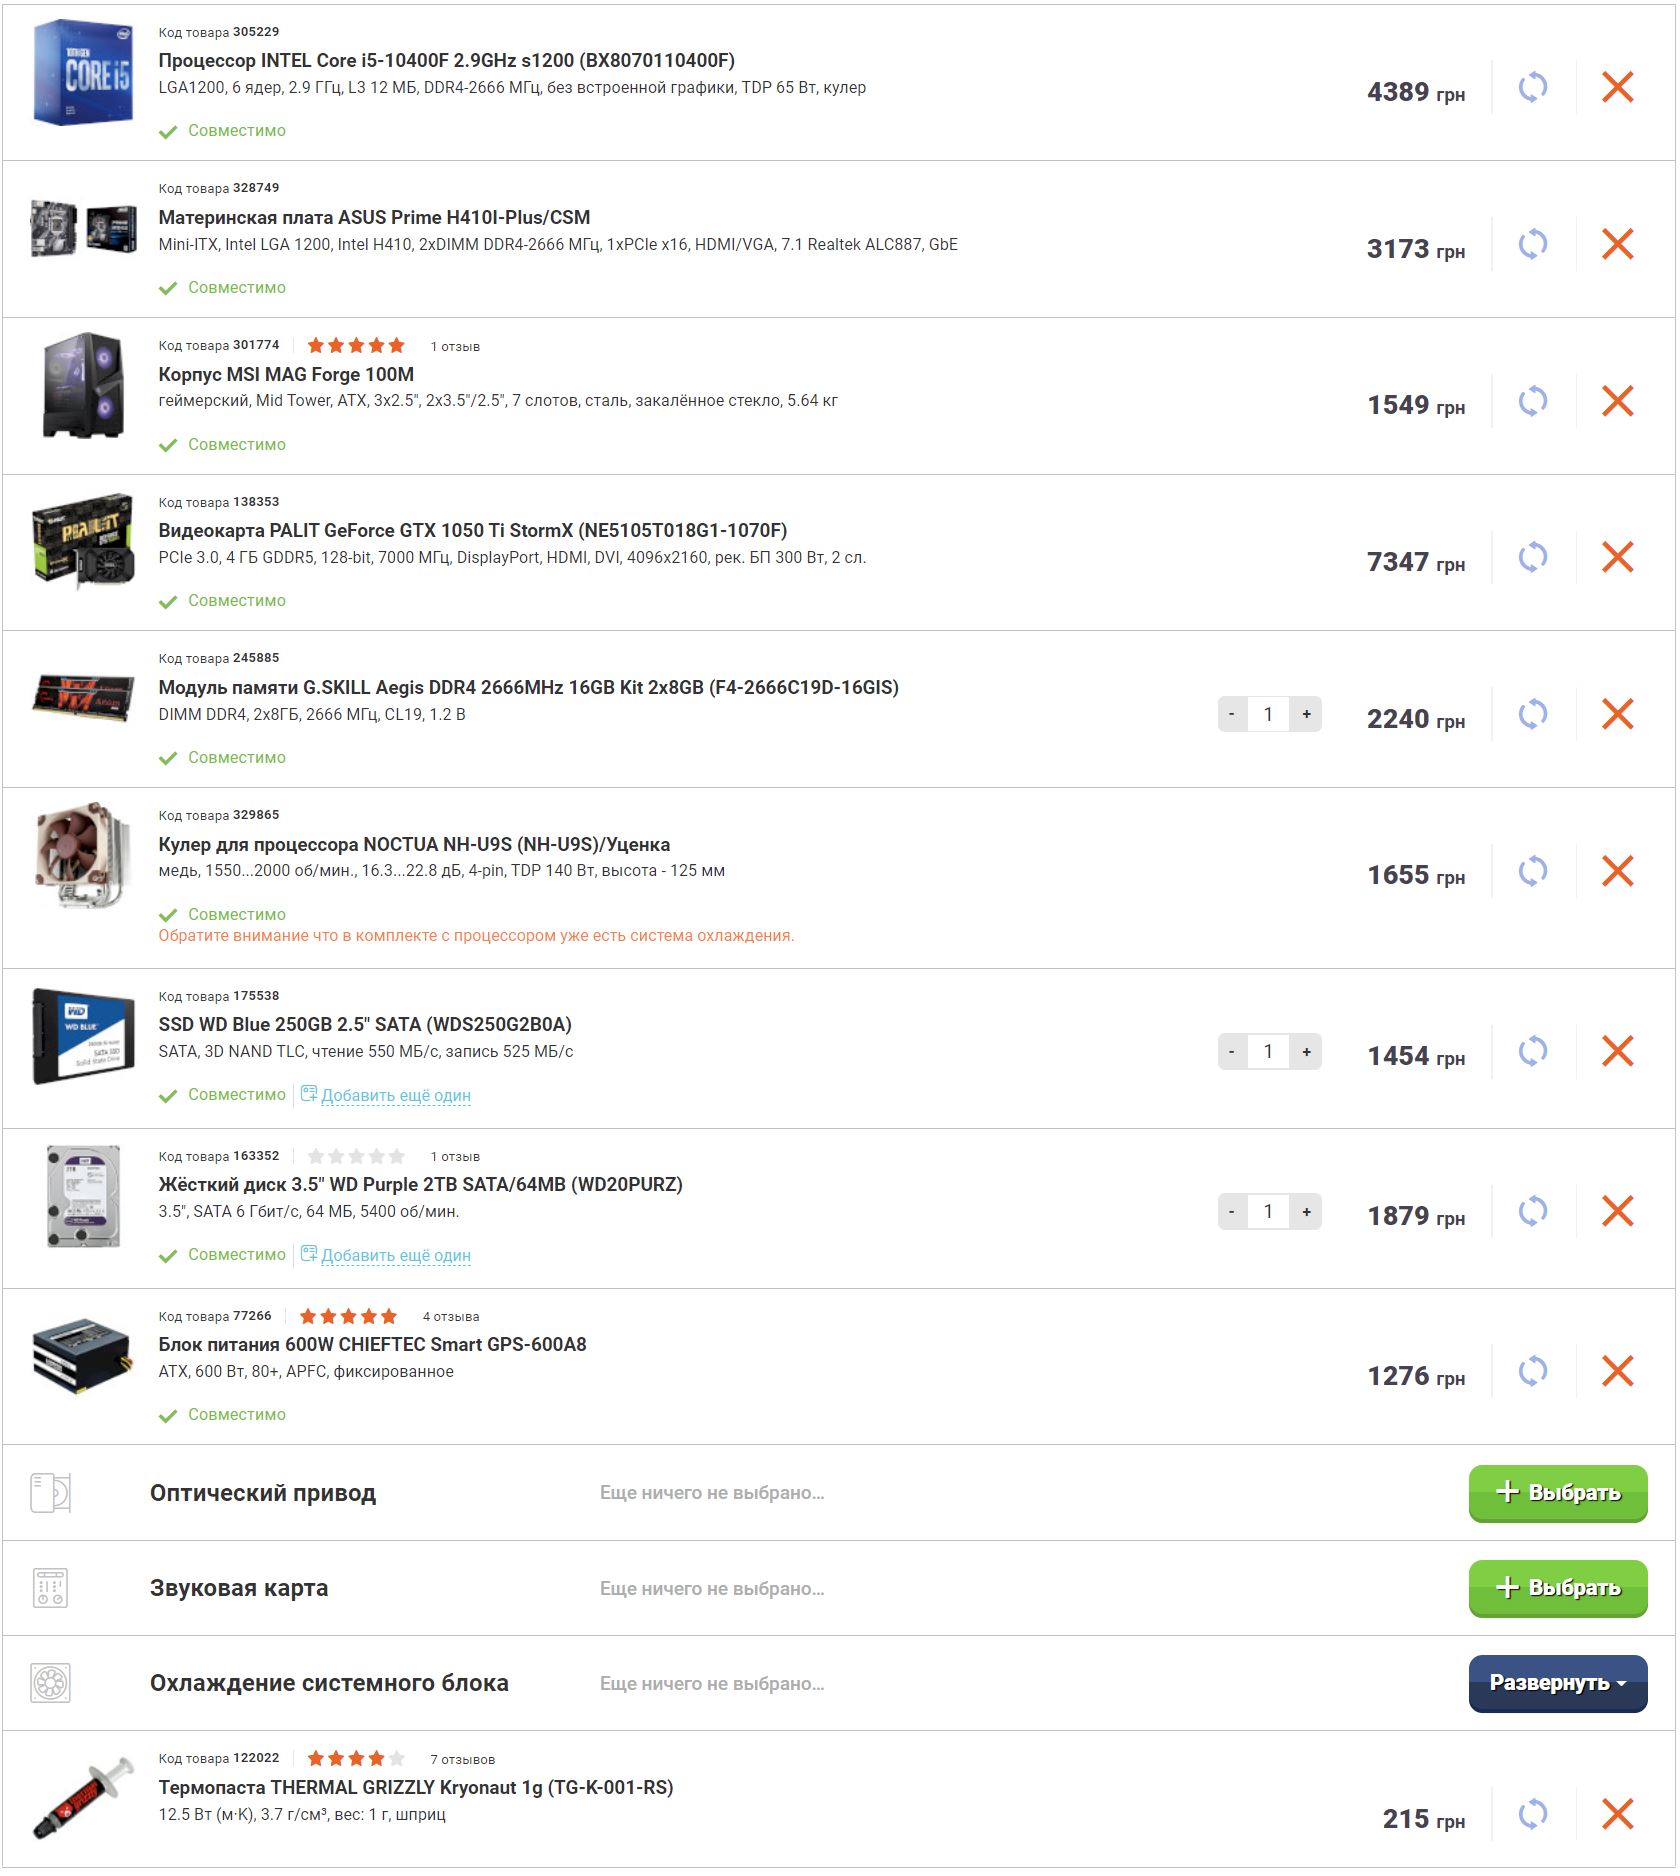Add another drive under WD Purple 2TB
Viewport: 1680px width, 1876px height.
395,1255
